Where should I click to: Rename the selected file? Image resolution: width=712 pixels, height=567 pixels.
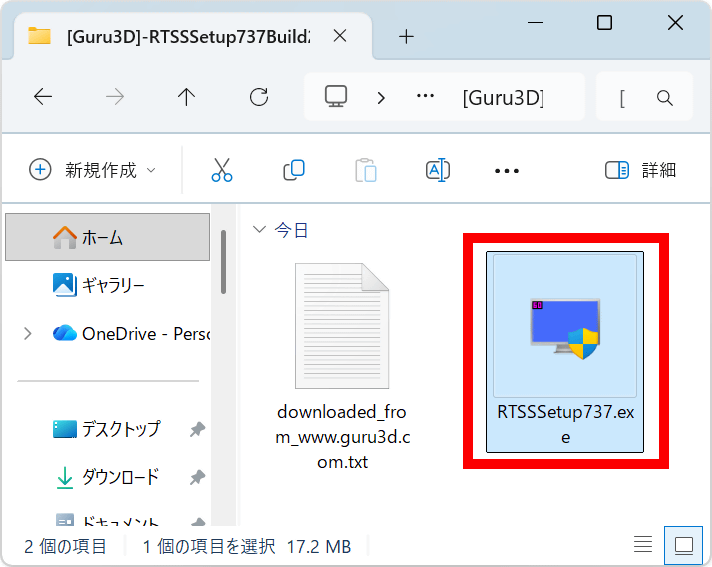pos(438,170)
